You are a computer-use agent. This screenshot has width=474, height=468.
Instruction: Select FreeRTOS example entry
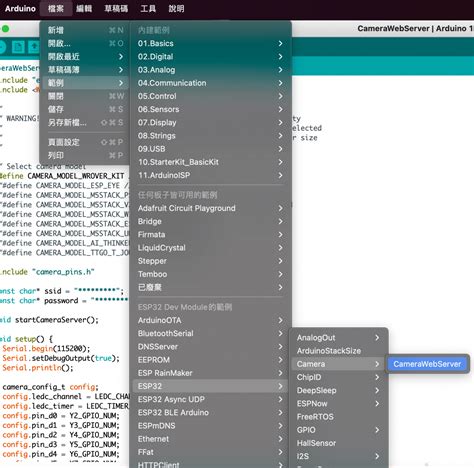[338, 417]
